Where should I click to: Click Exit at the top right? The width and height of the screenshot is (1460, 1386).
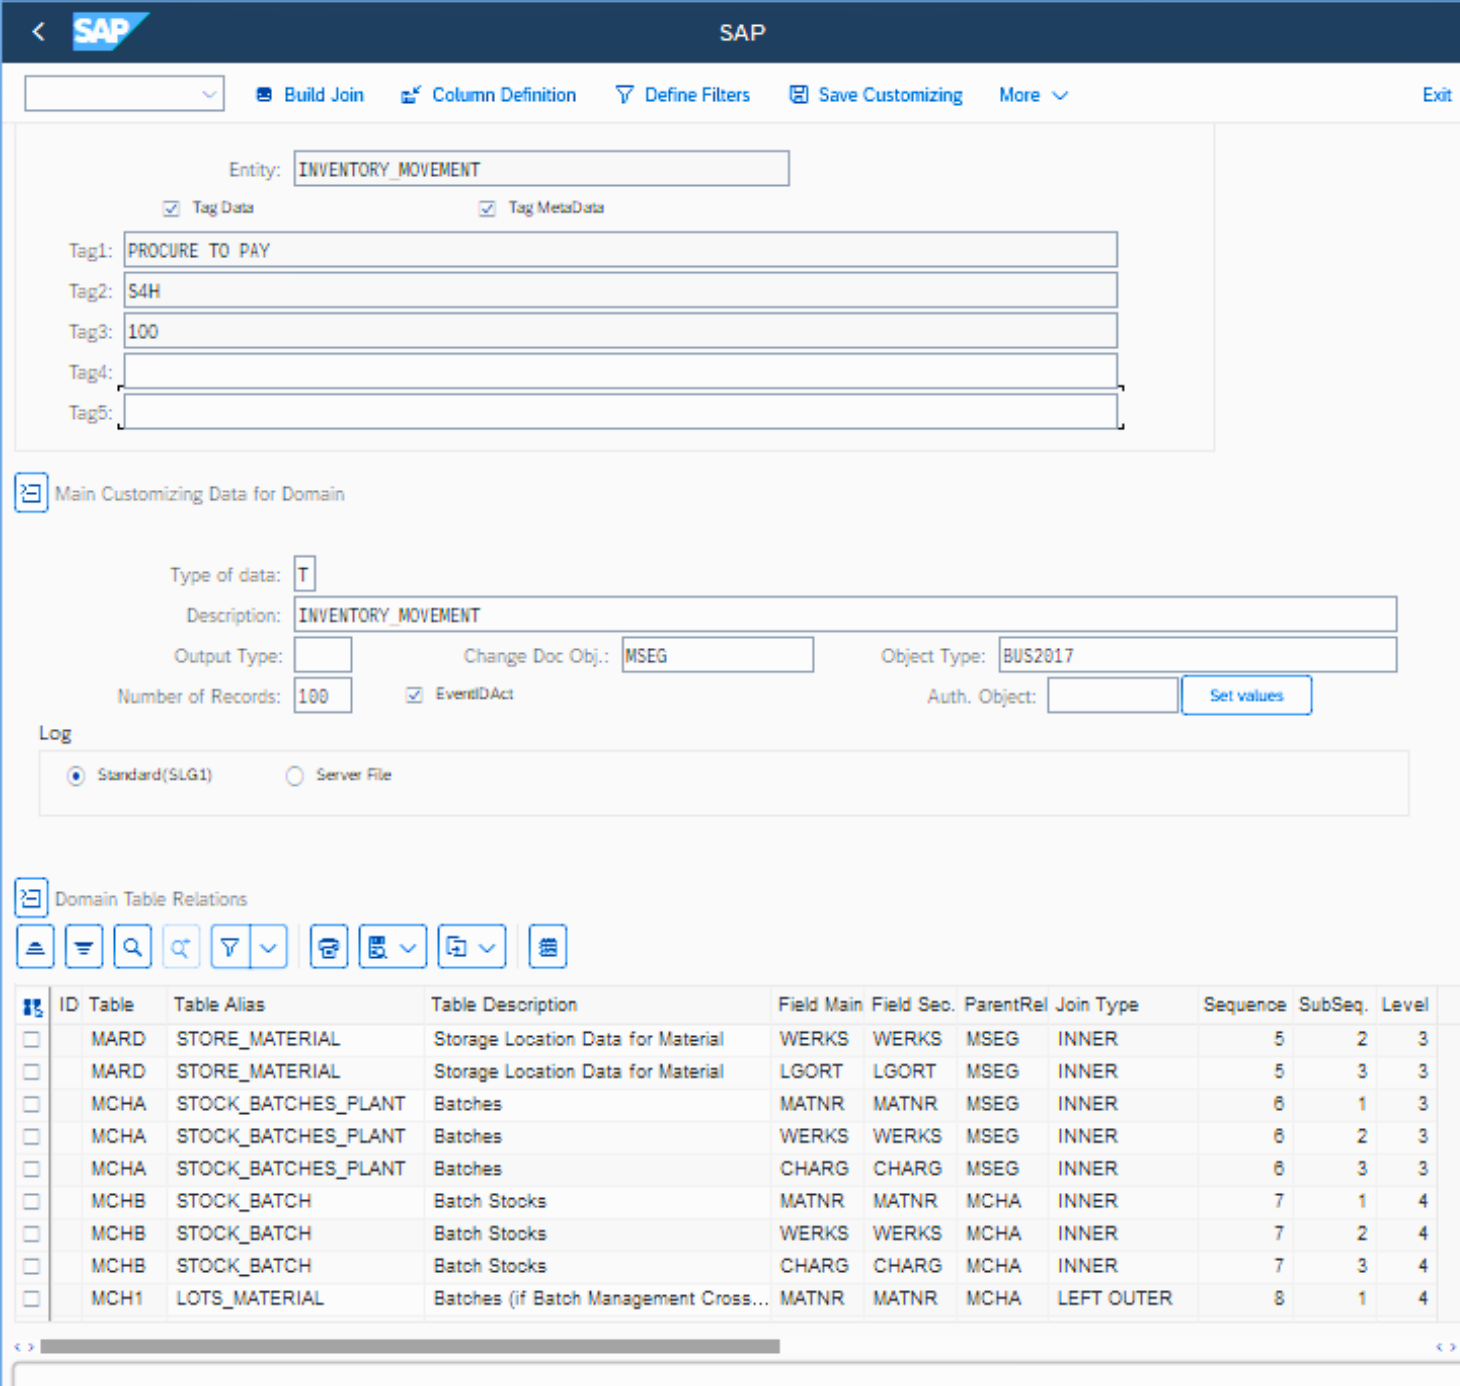[1436, 95]
